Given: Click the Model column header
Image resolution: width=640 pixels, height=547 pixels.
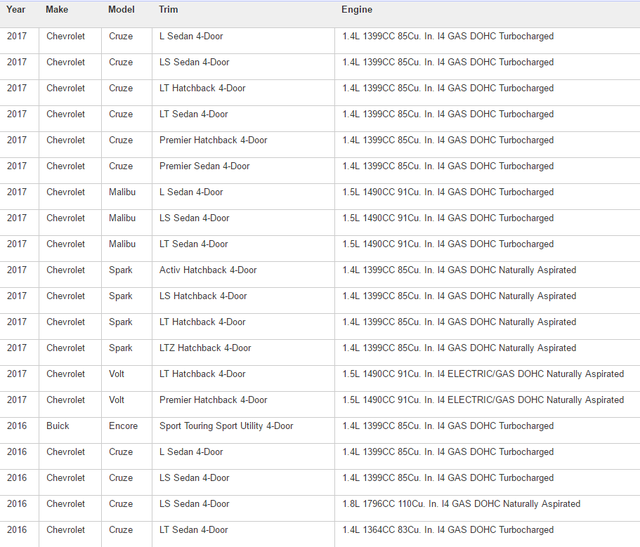Looking at the screenshot, I should [x=121, y=9].
